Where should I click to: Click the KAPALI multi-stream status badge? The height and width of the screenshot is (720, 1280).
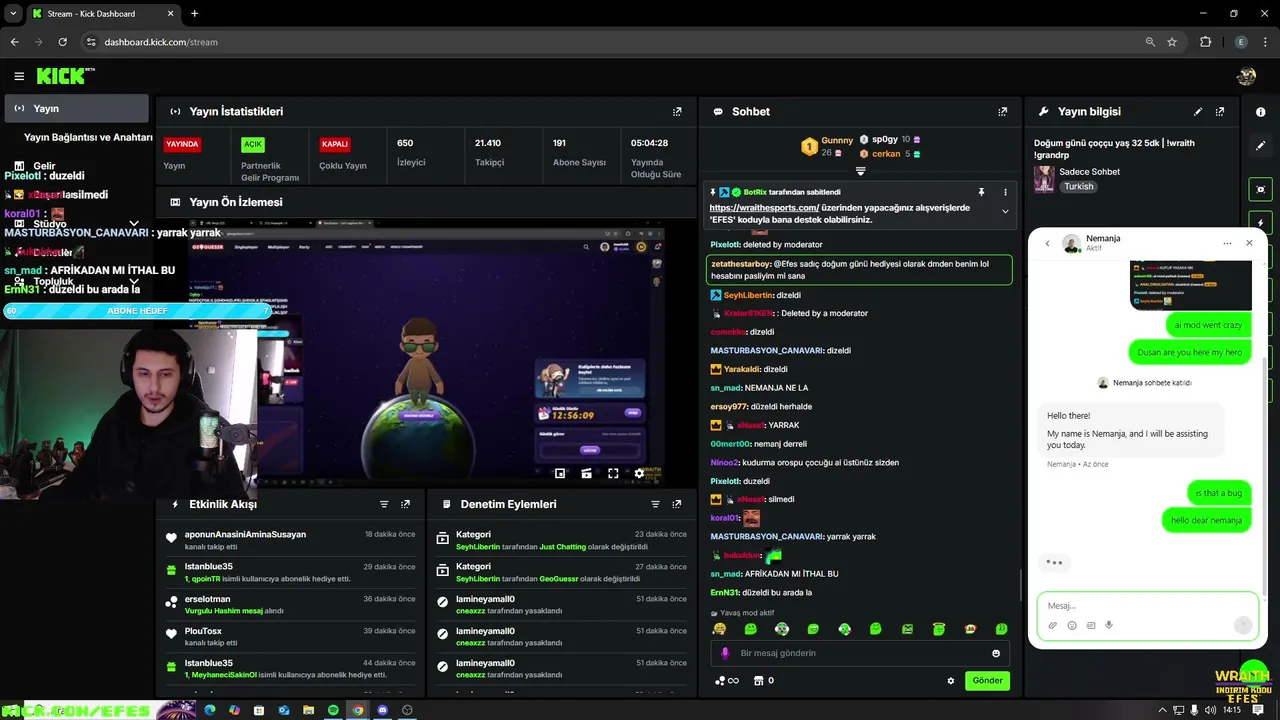tap(335, 144)
